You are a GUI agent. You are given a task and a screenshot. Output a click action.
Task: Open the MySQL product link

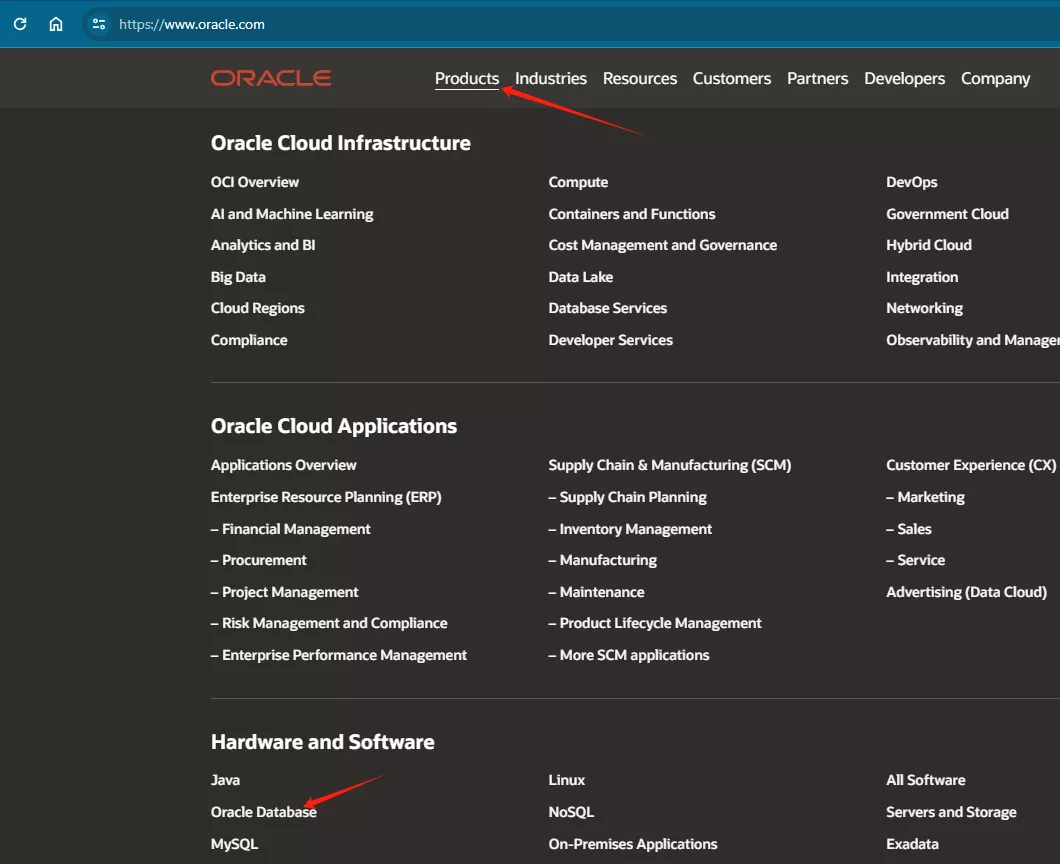coord(234,844)
